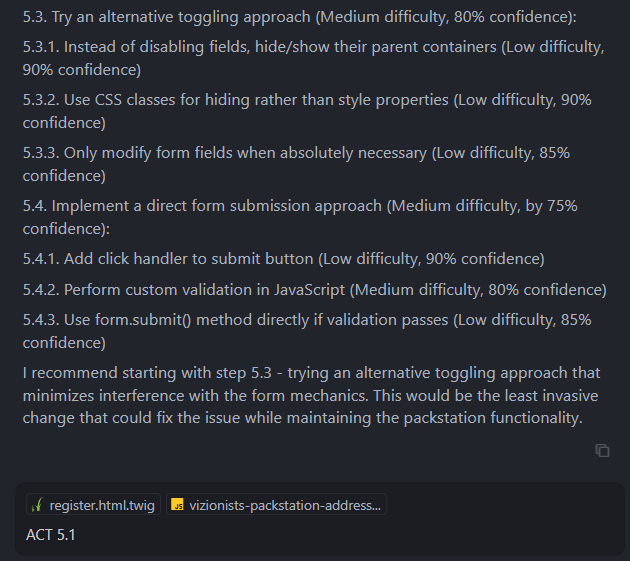Click the 5.4 direct form submission line
This screenshot has width=630, height=561.
pos(300,217)
